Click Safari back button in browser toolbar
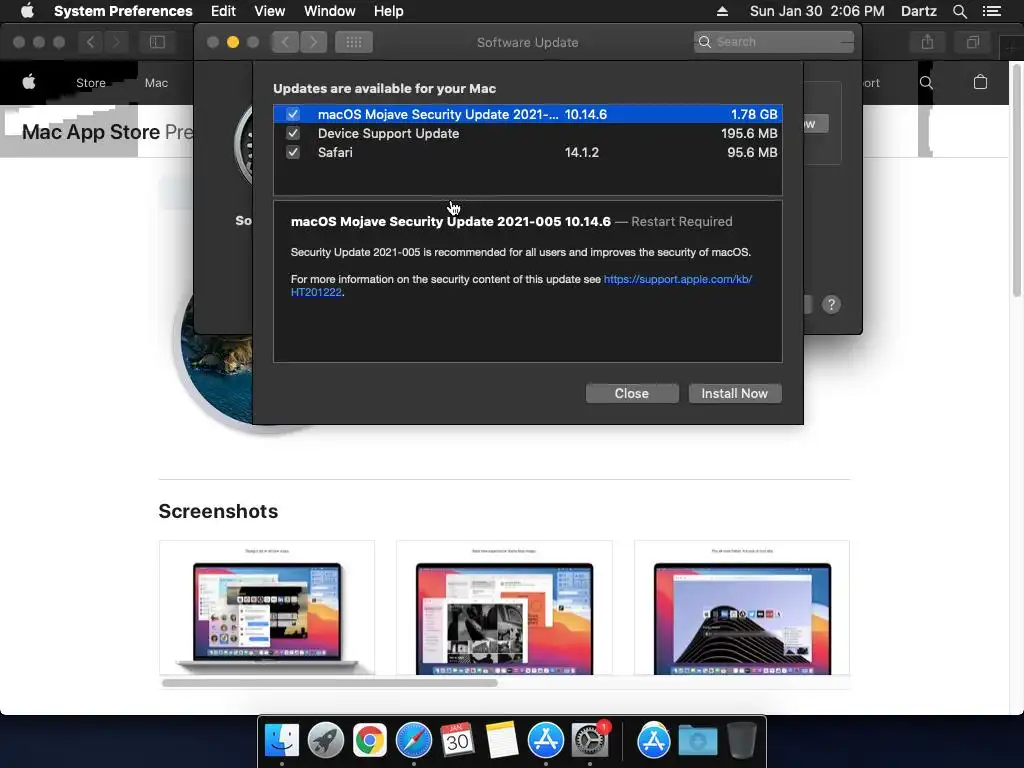Screen dimensions: 1024x768 click(x=90, y=42)
